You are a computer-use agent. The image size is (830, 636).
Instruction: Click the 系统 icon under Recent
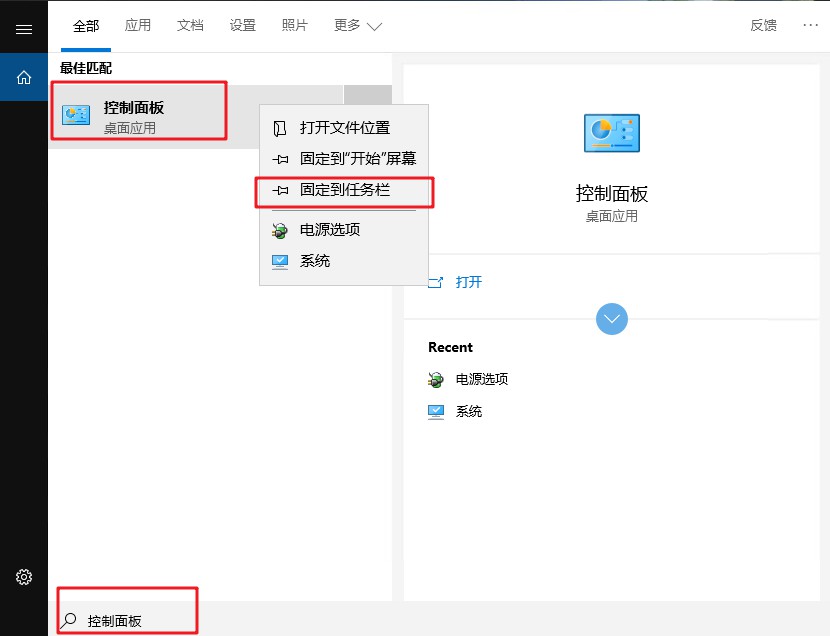coord(435,411)
